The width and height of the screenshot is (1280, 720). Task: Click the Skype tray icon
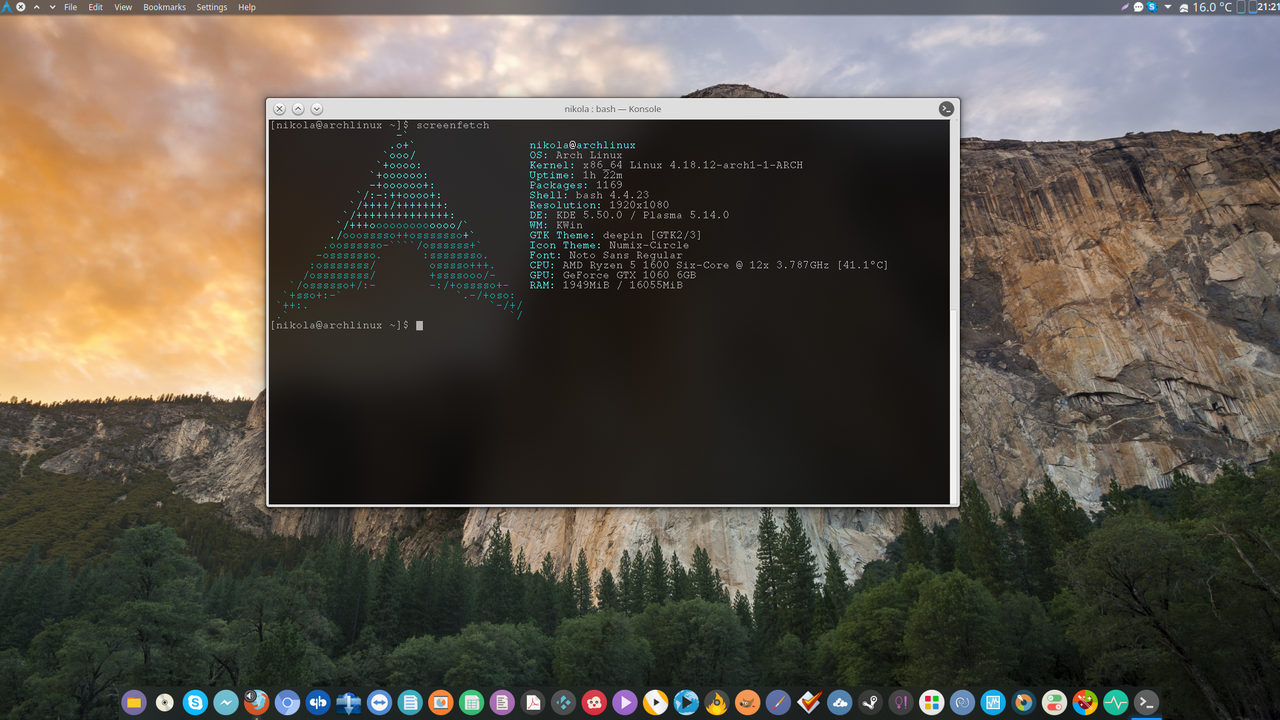pyautogui.click(x=1152, y=7)
